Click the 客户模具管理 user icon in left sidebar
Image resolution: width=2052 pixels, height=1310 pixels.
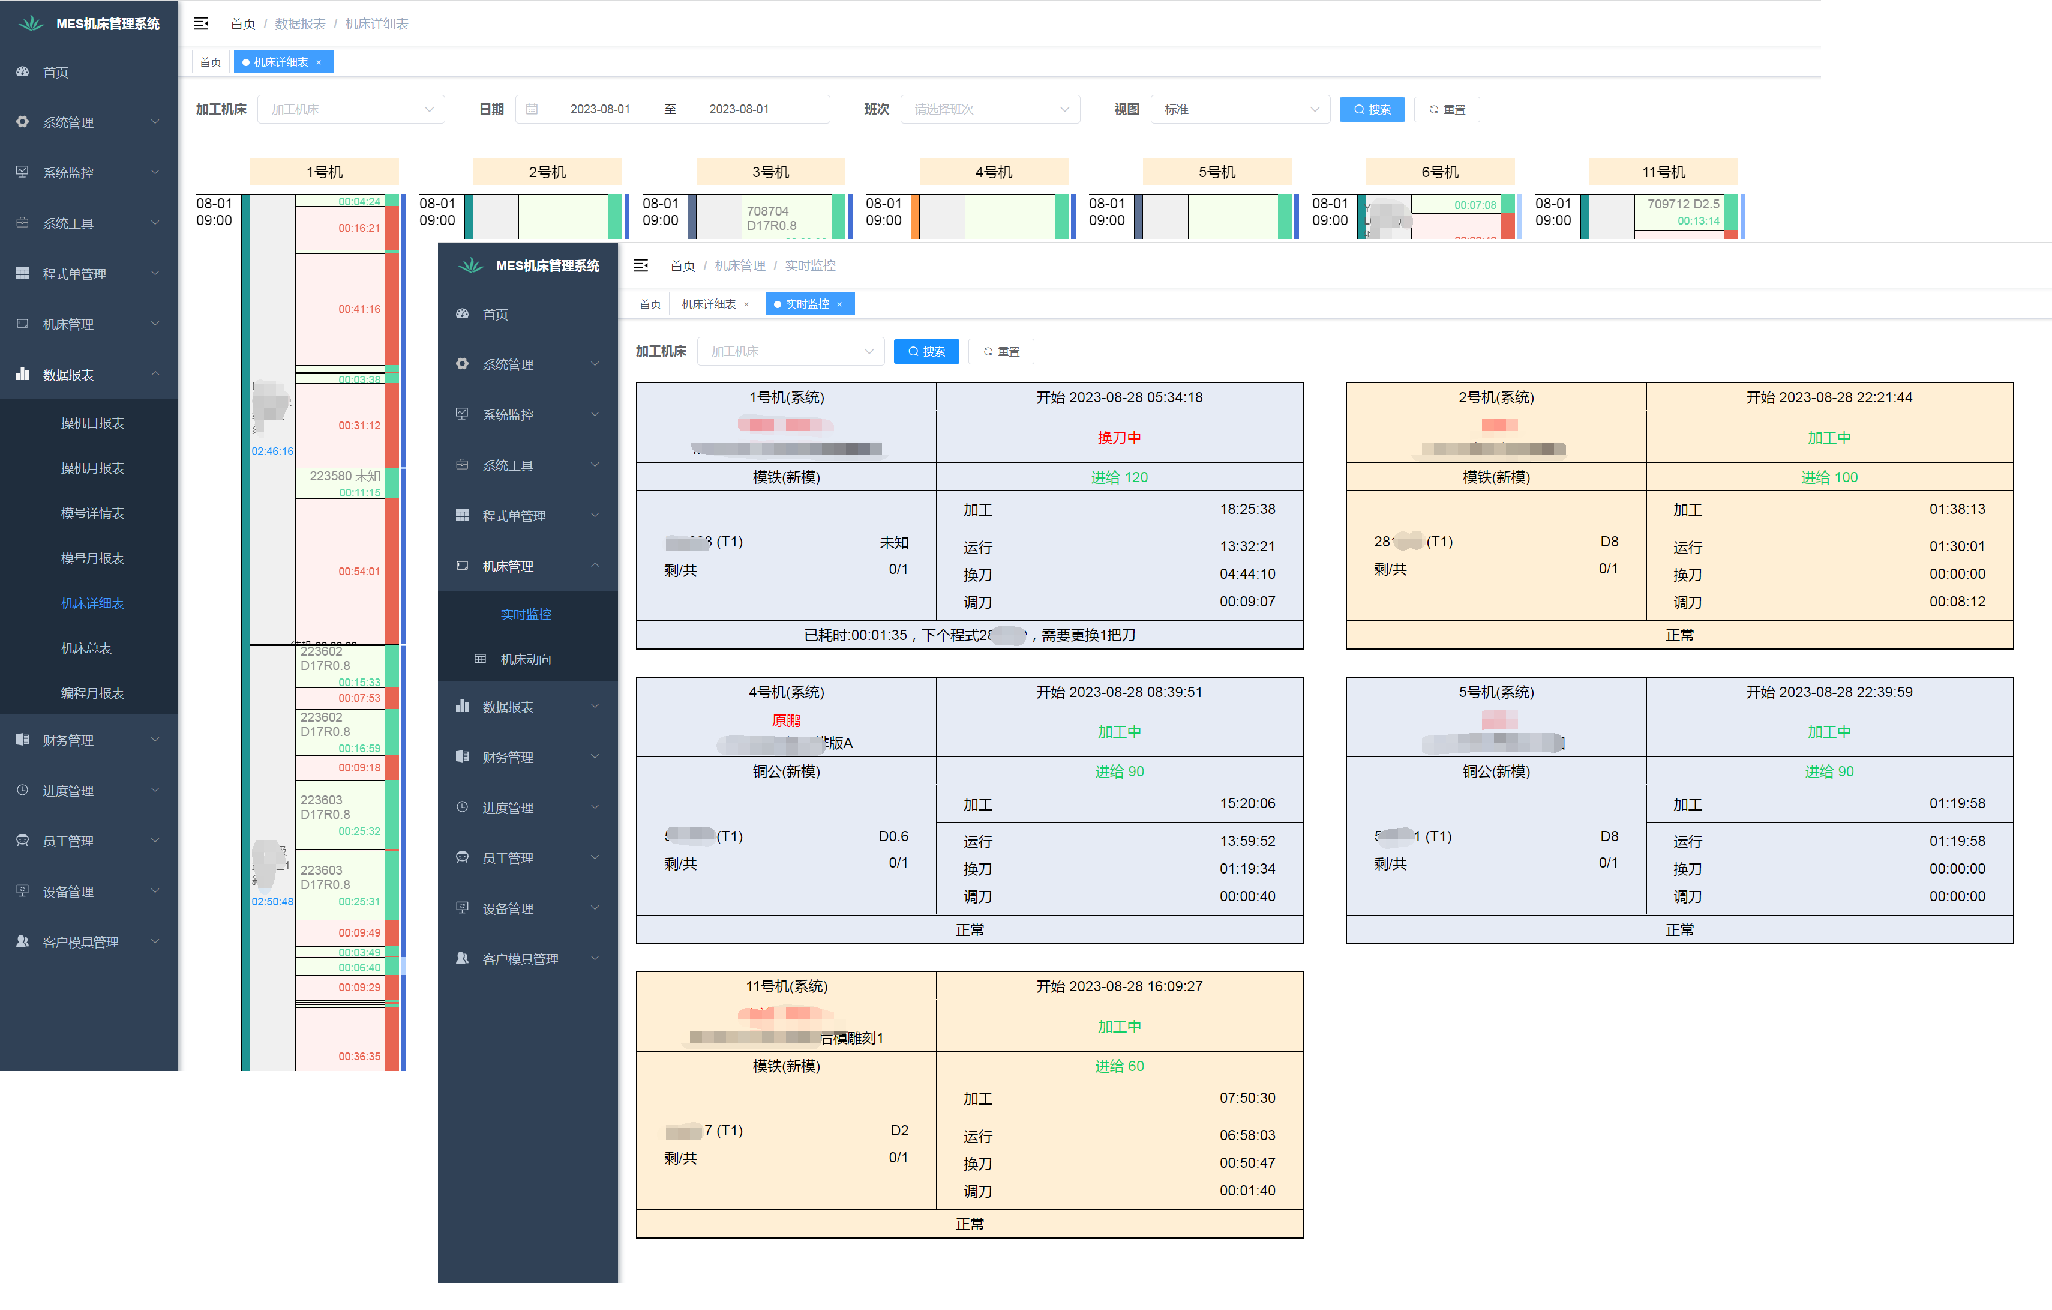(23, 941)
